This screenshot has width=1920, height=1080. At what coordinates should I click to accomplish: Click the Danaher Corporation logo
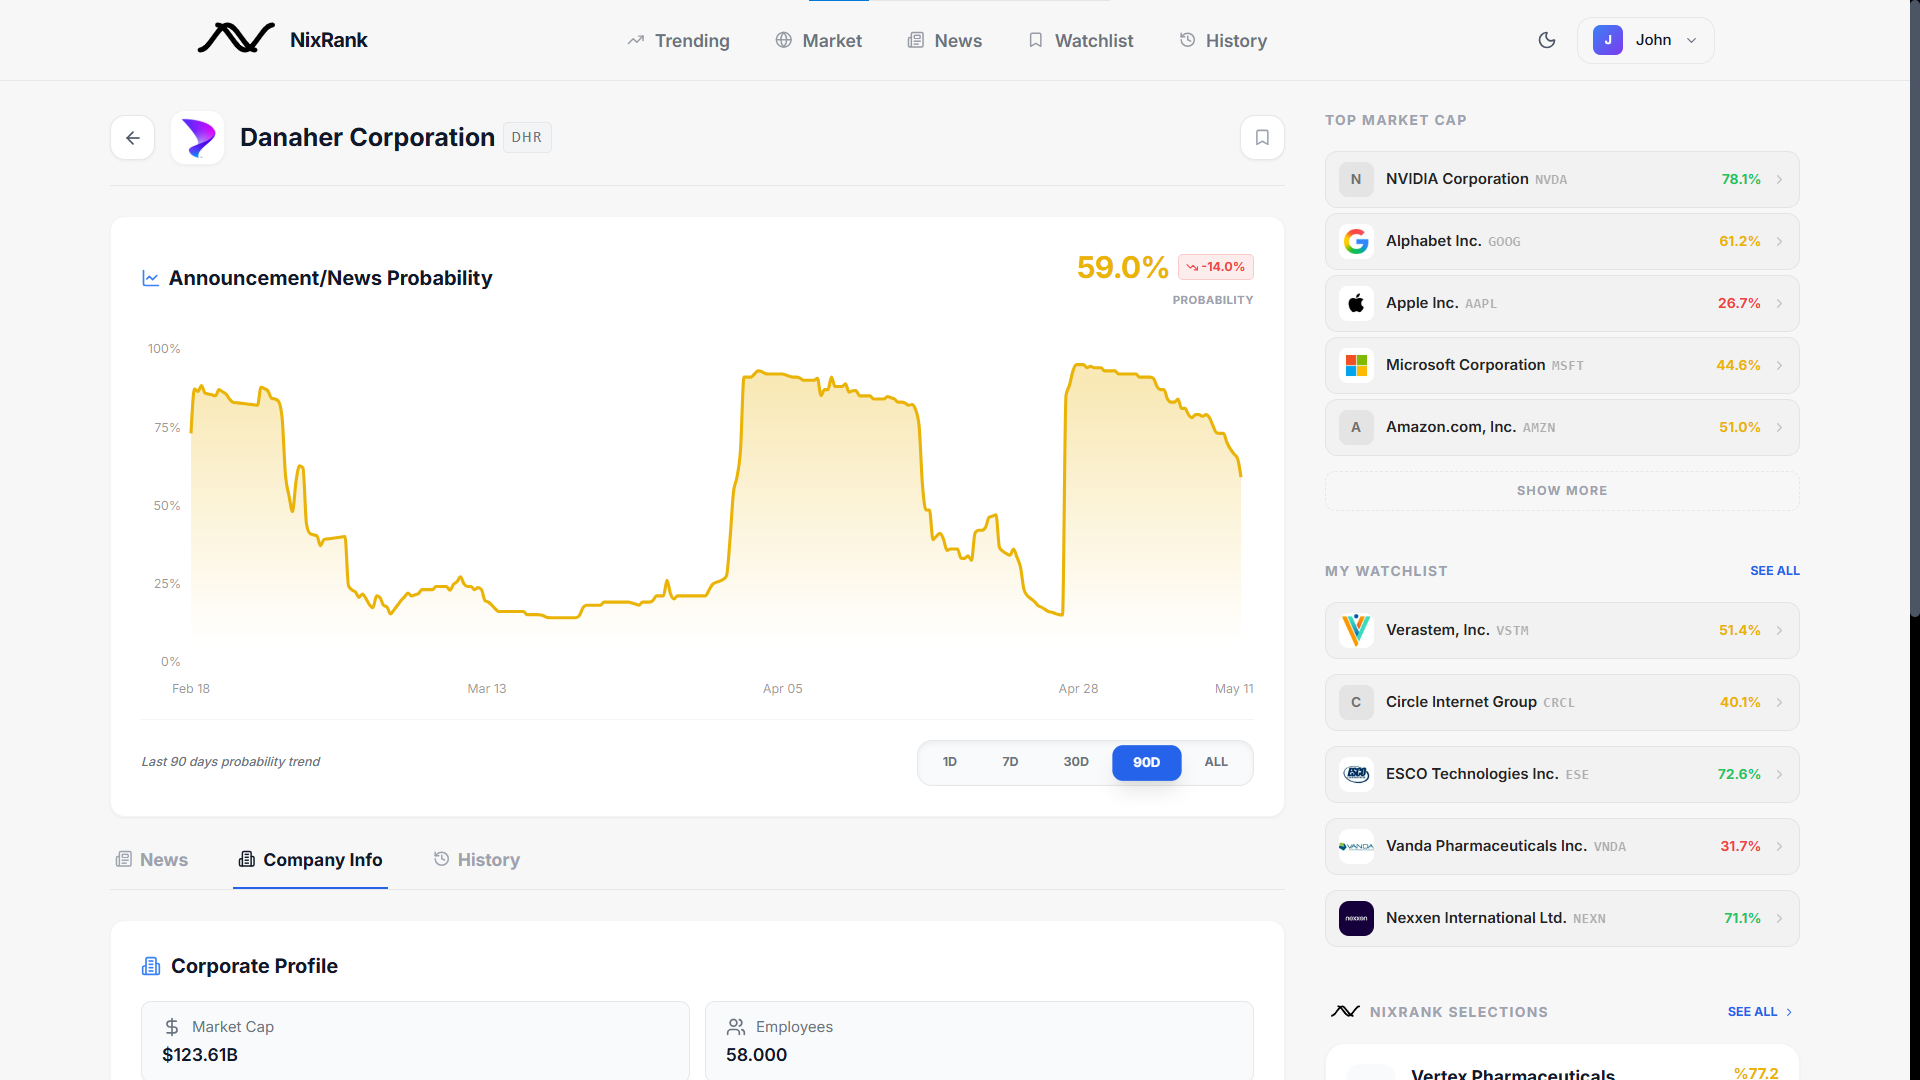click(x=198, y=138)
